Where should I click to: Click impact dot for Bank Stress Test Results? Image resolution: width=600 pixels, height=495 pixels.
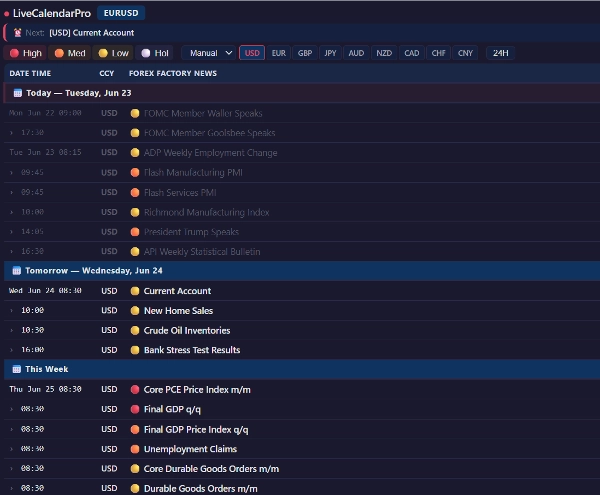(135, 350)
